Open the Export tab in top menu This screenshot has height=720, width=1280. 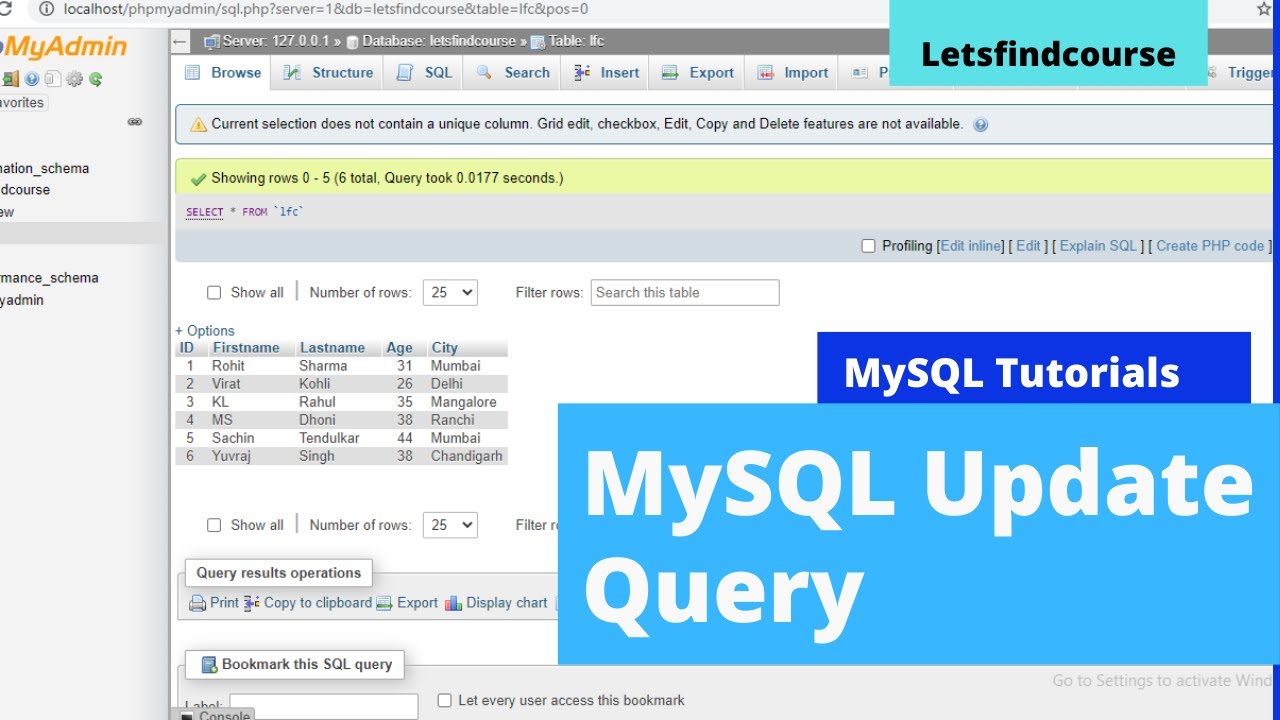click(698, 73)
